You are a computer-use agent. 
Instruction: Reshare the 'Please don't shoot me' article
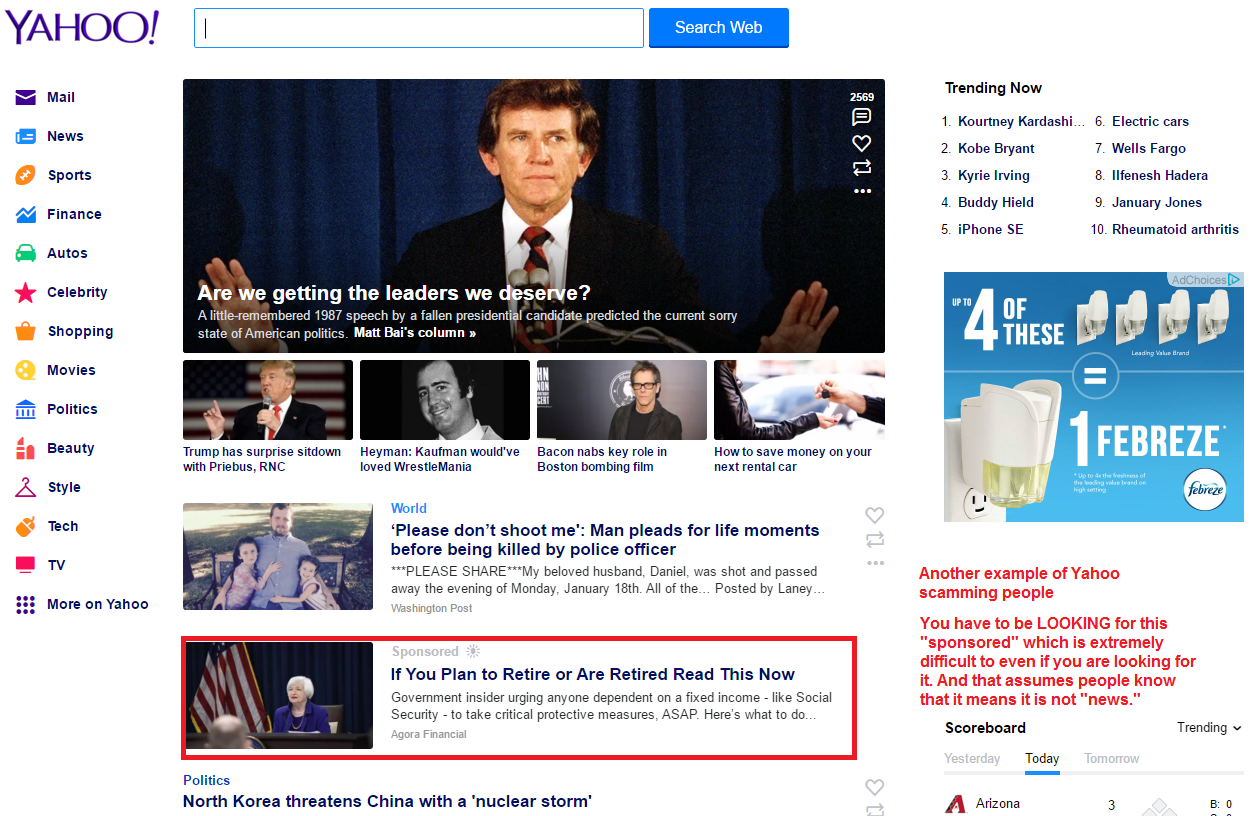pos(875,540)
